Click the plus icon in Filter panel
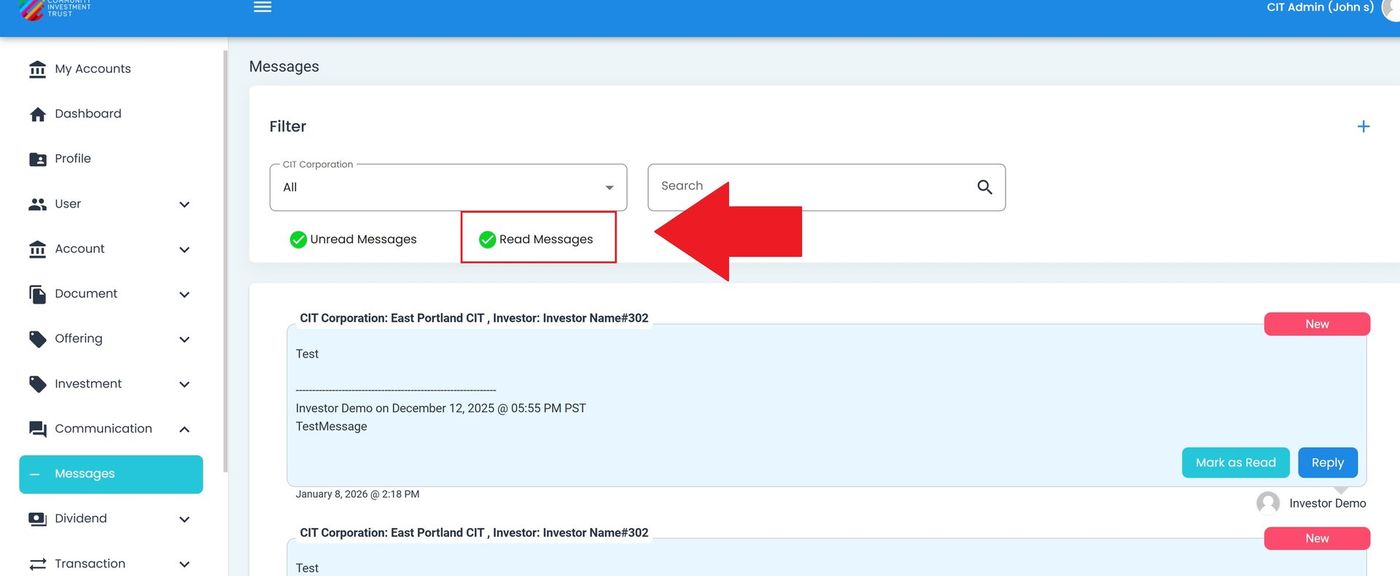Screen dimensions: 1400x576 (1363, 126)
